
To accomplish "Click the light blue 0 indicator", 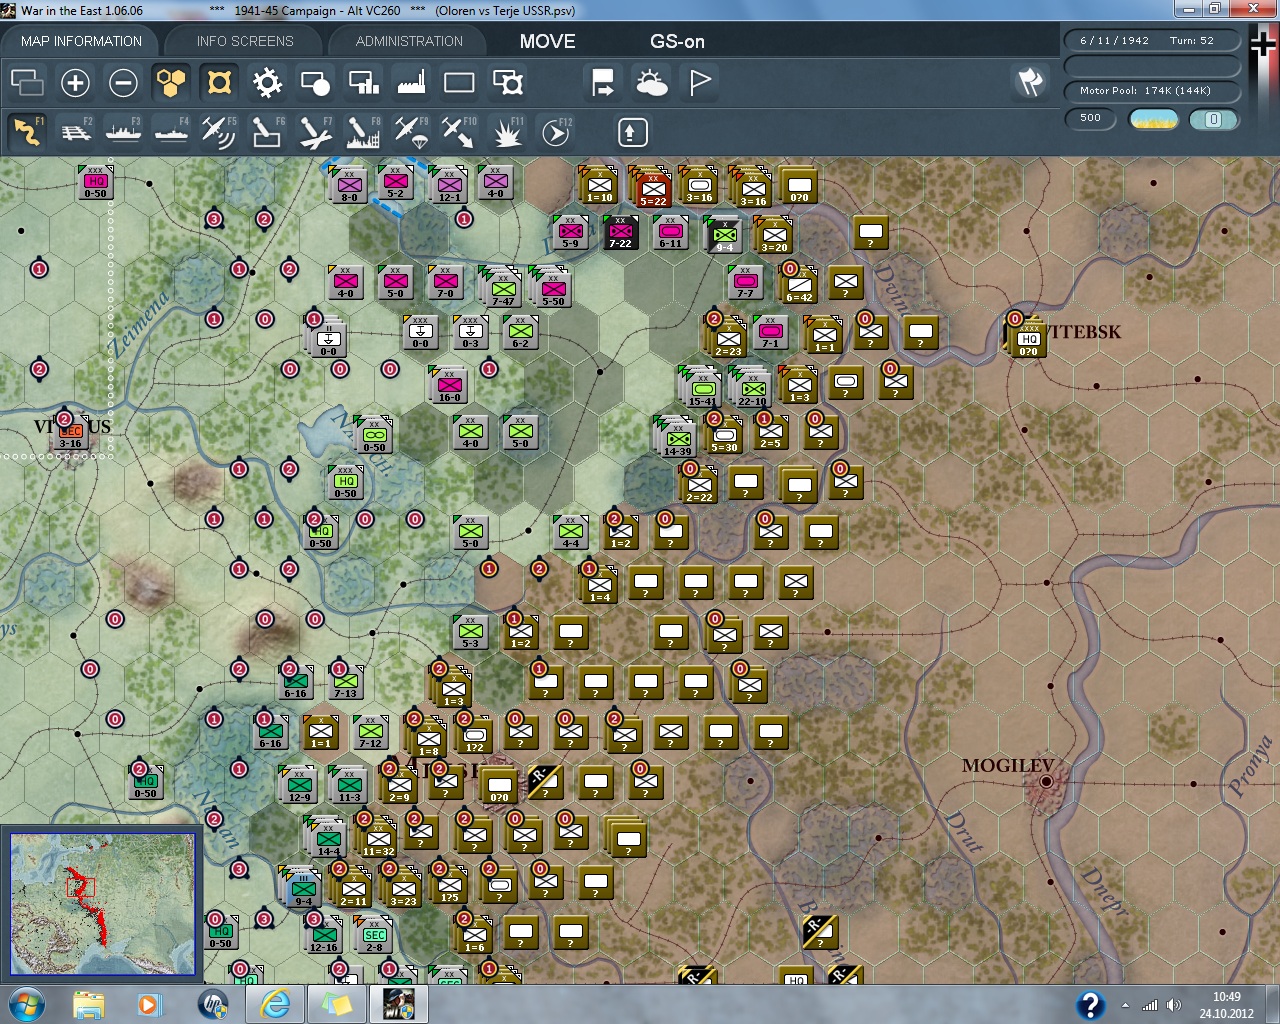I will point(1213,119).
